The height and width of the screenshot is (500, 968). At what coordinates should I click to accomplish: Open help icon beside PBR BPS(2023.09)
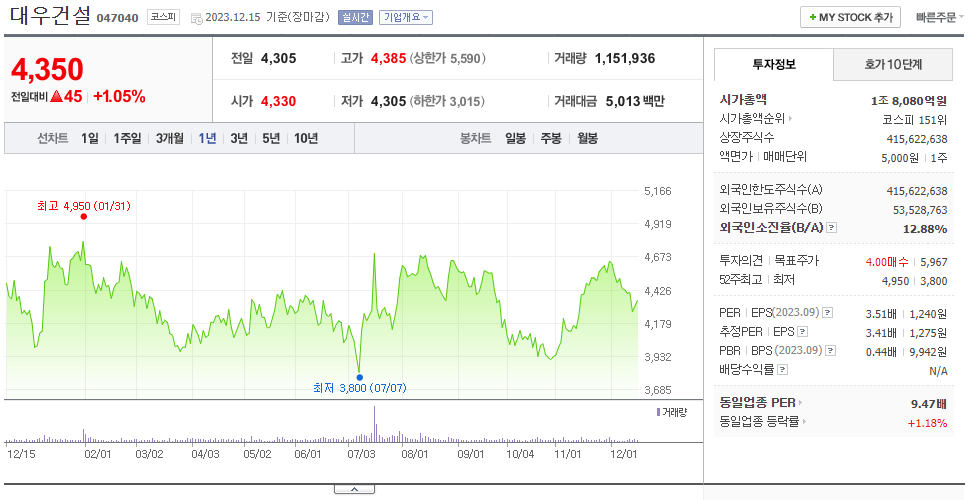pos(831,351)
